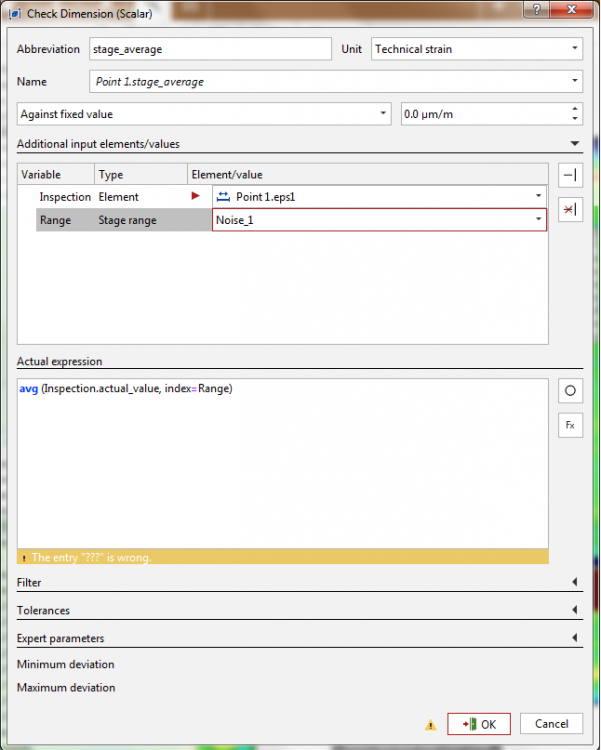Increase the 0.0 µm/m value with up arrow
This screenshot has height=750, width=601.
coord(575,109)
